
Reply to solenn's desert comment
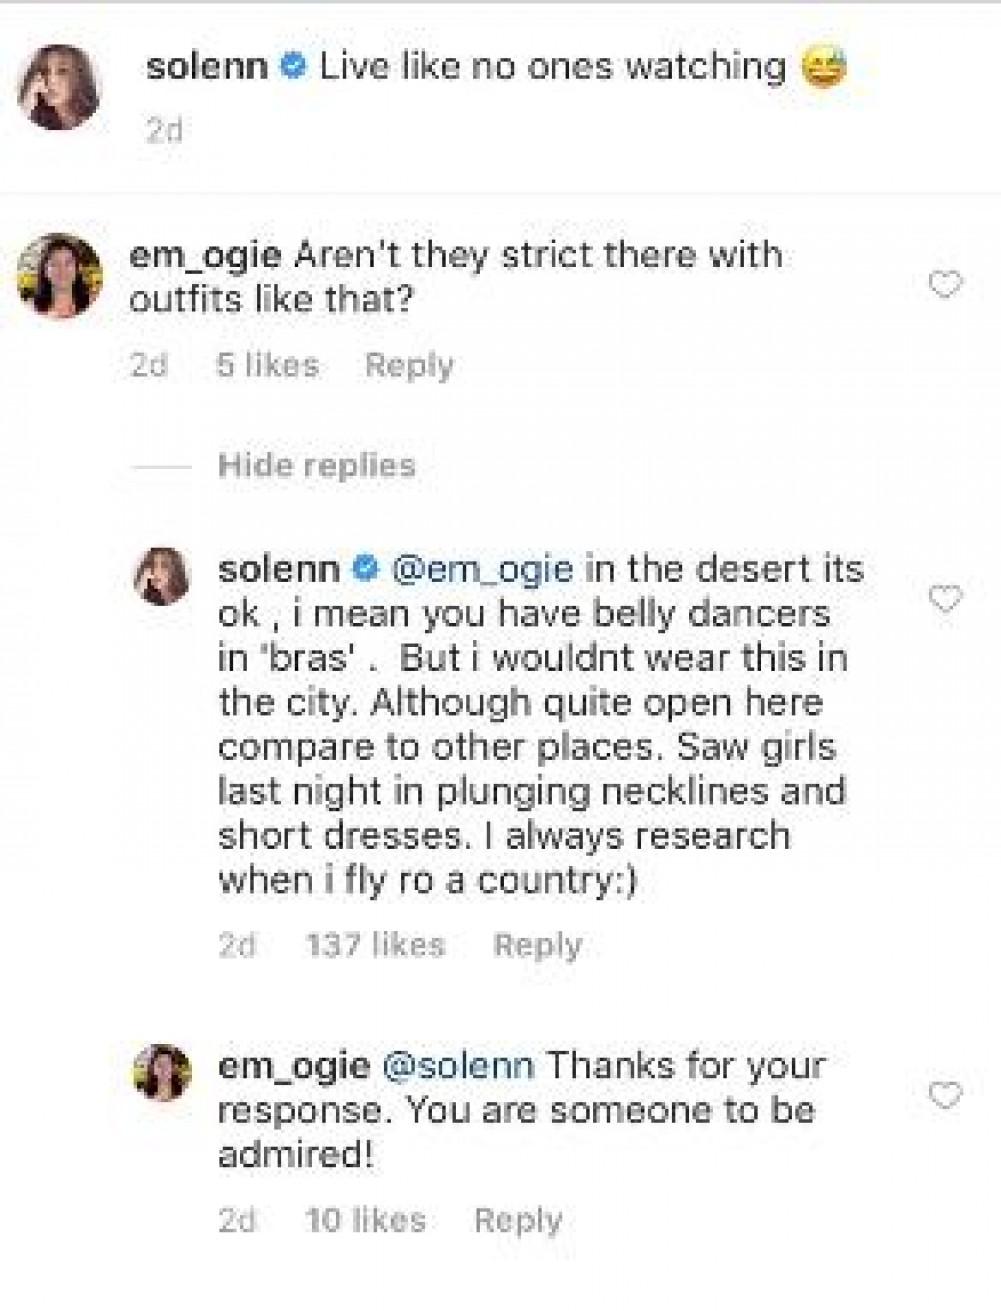[x=537, y=945]
